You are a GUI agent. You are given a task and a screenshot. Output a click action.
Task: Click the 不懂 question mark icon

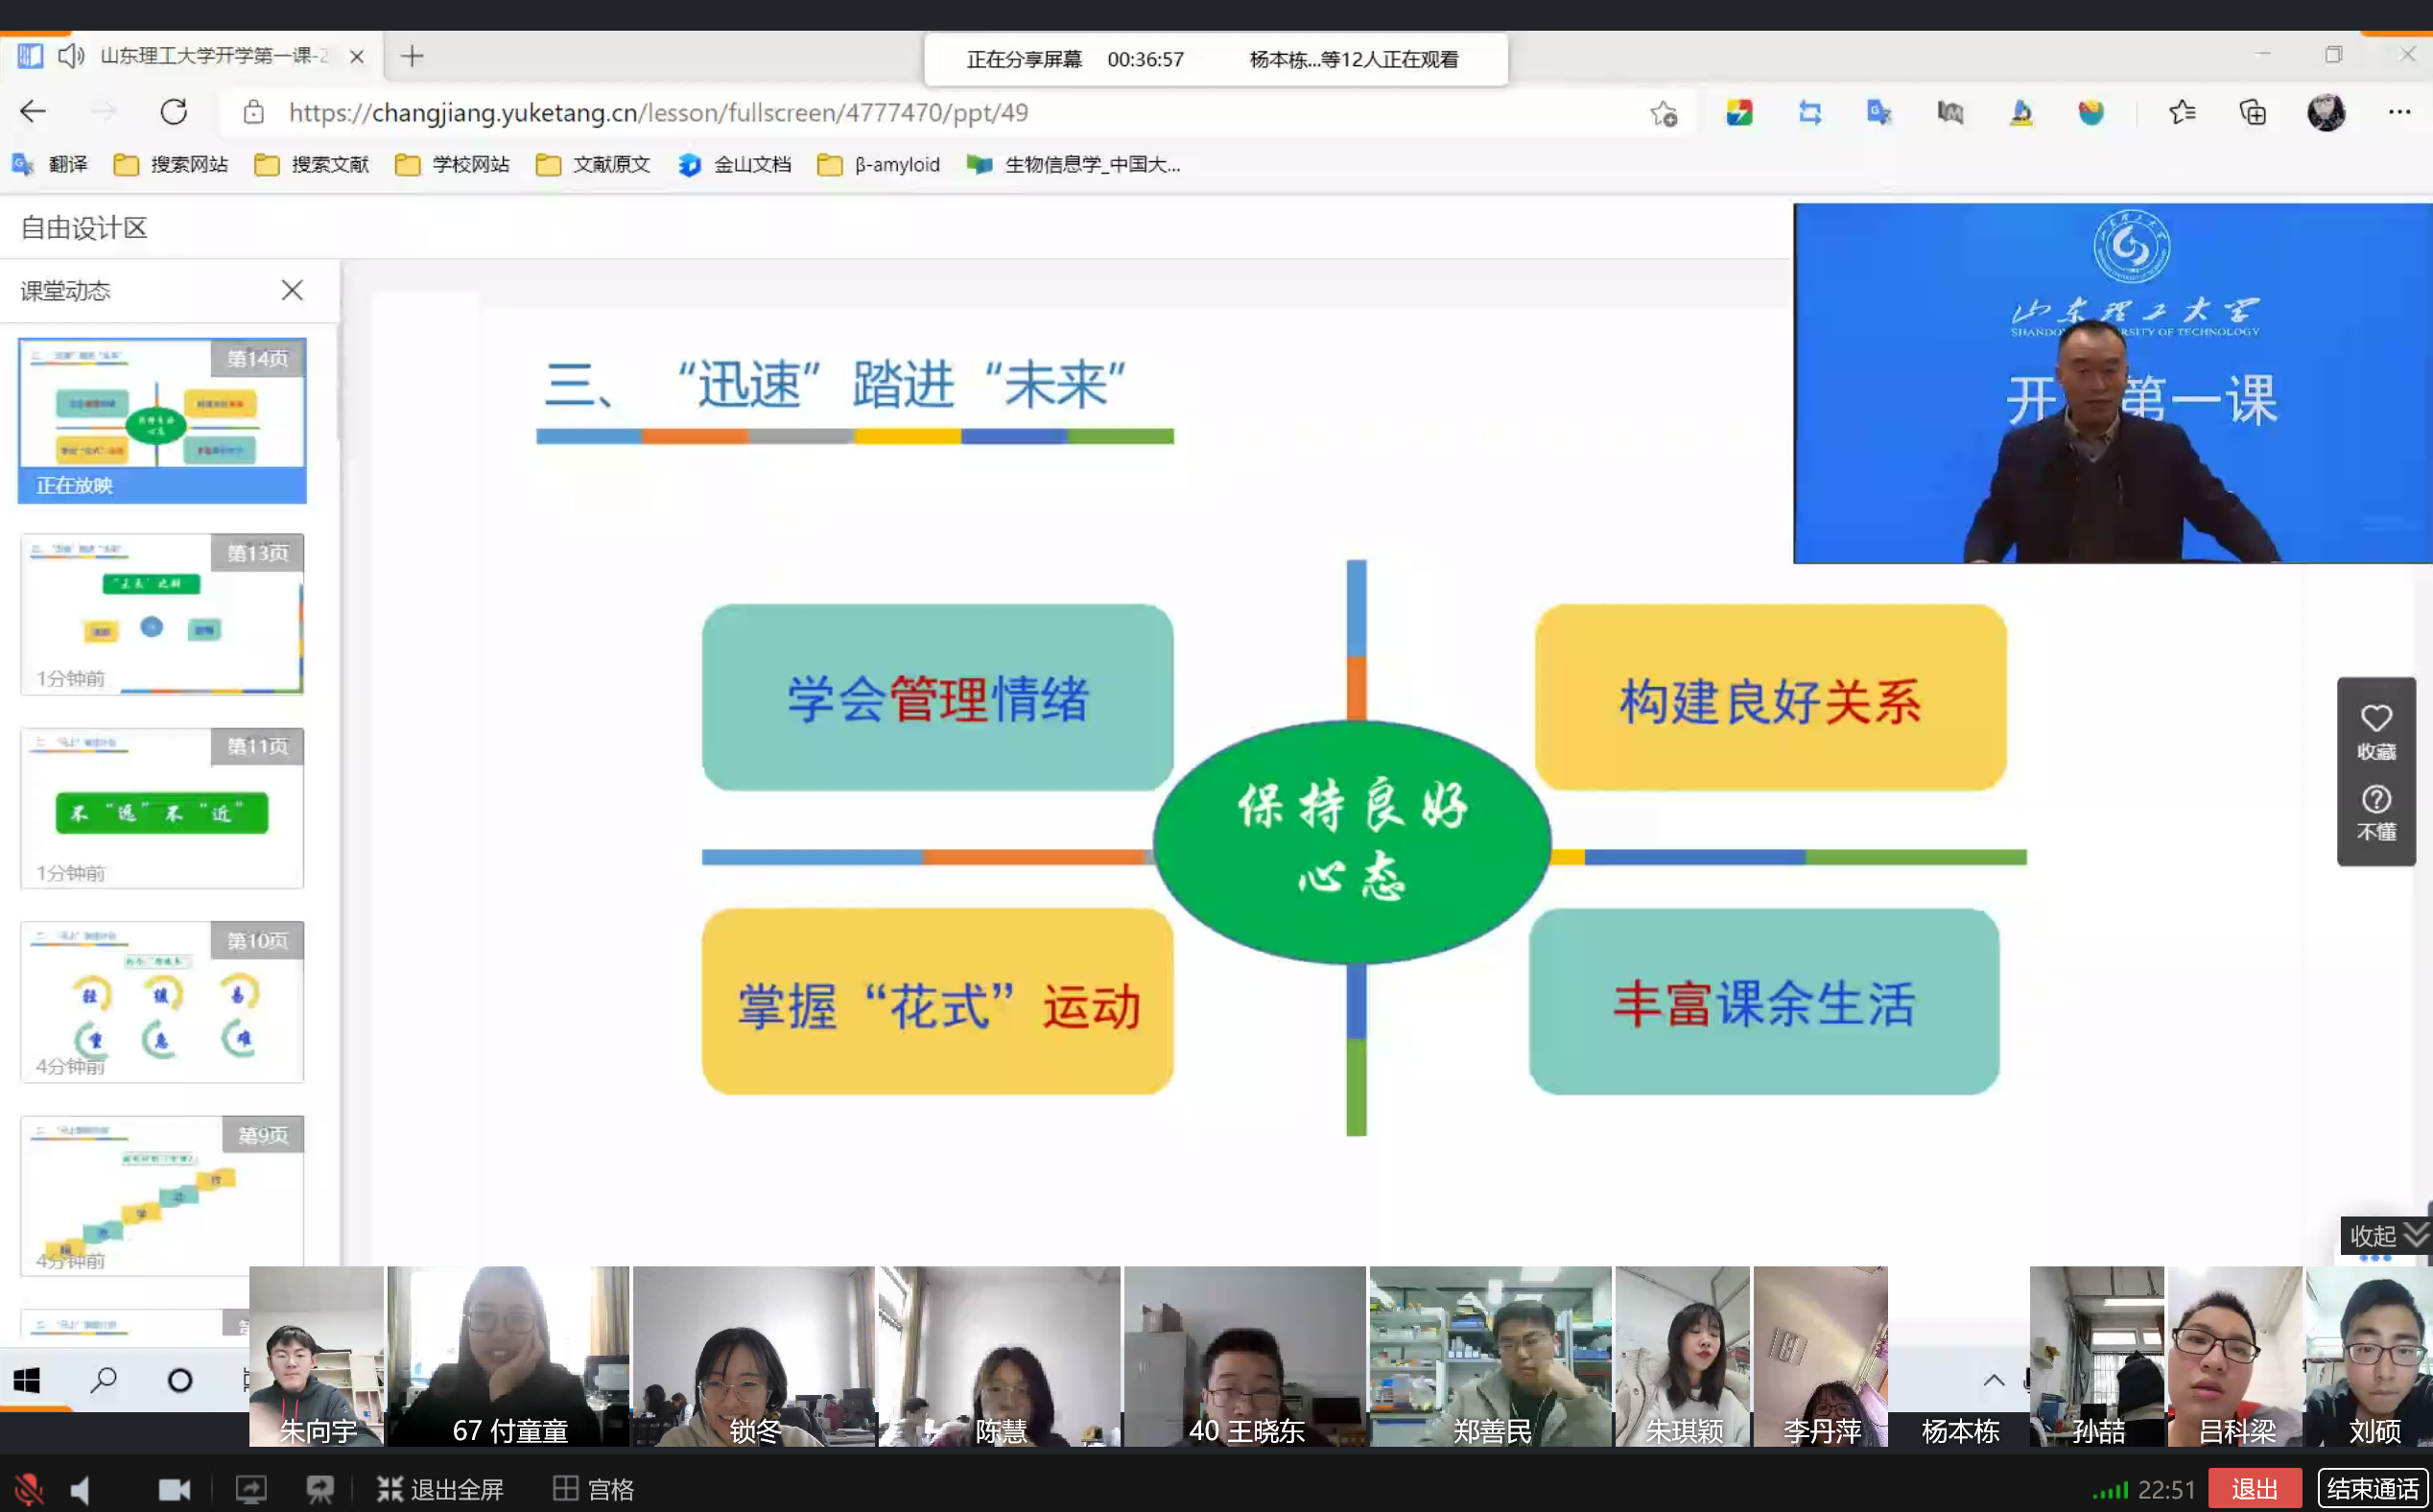(2376, 801)
